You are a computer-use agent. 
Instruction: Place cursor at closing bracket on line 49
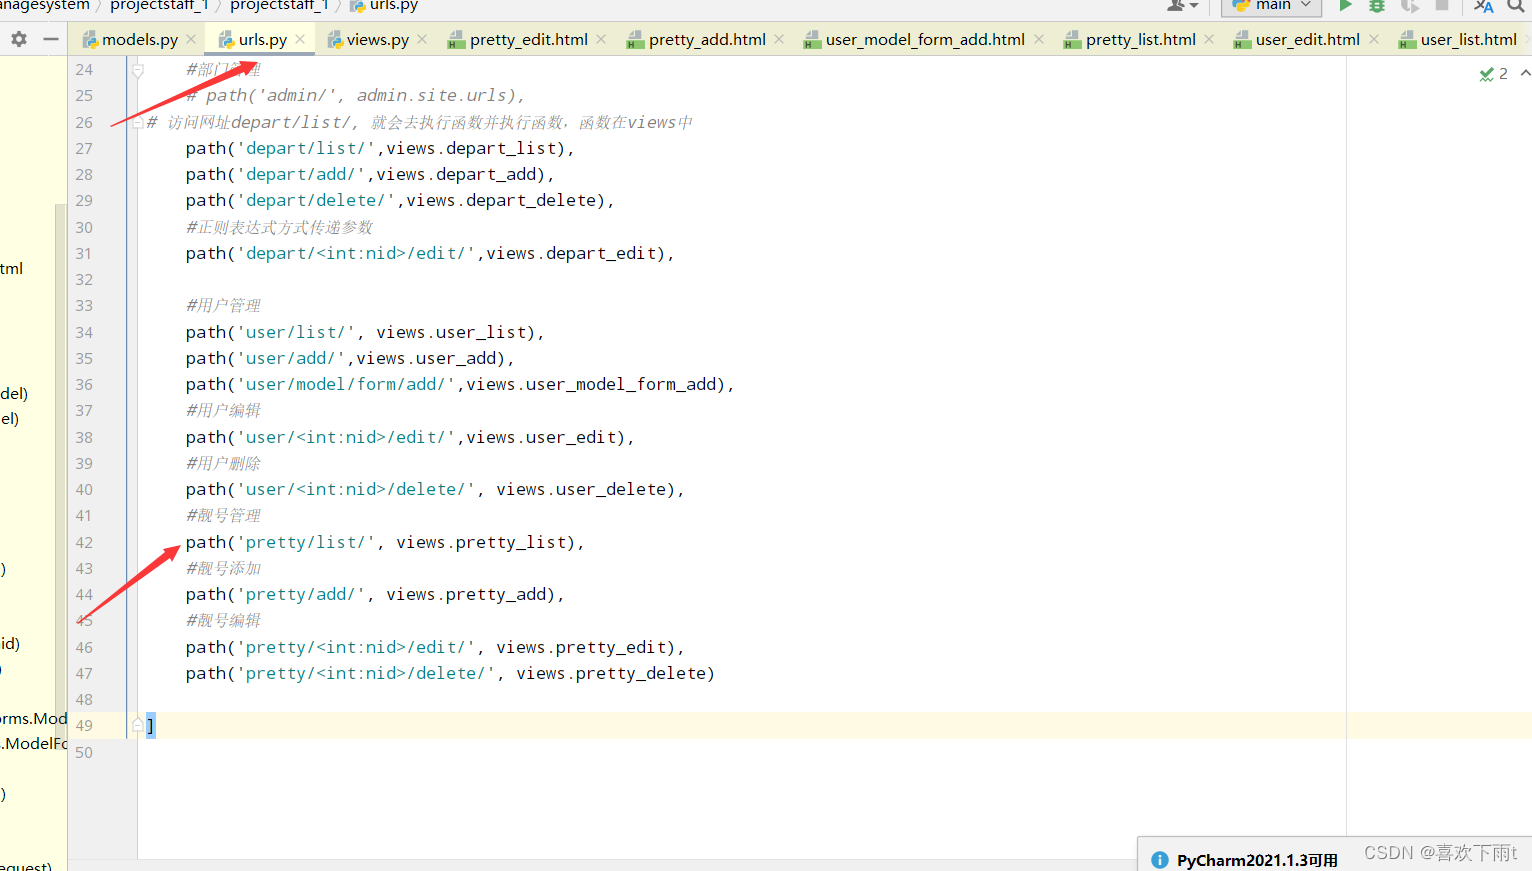150,726
